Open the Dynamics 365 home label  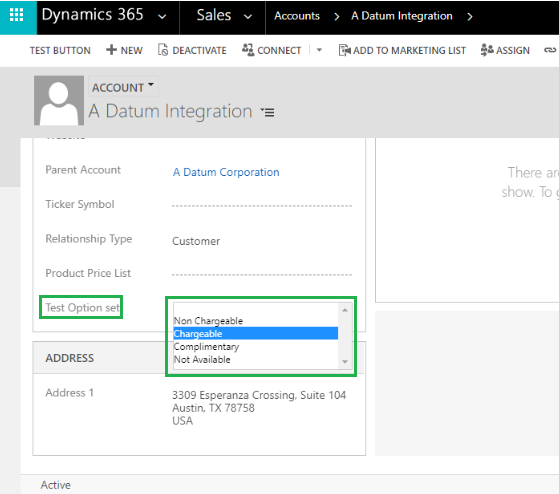[92, 15]
